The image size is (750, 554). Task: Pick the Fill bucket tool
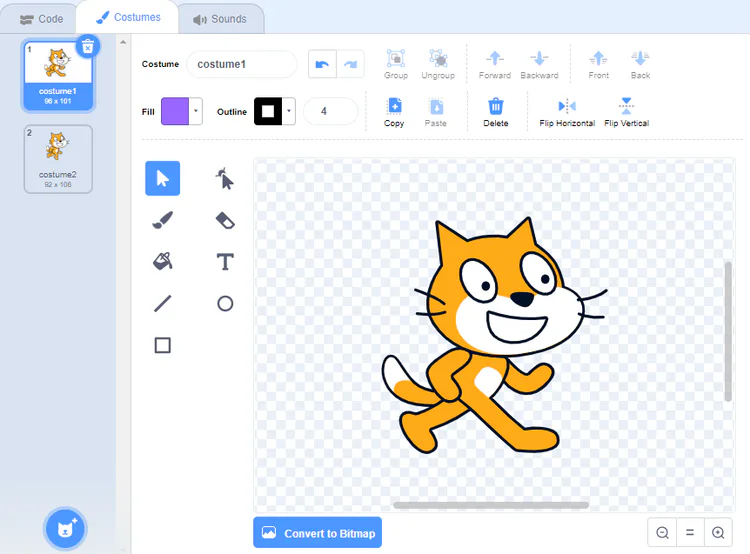tap(163, 262)
